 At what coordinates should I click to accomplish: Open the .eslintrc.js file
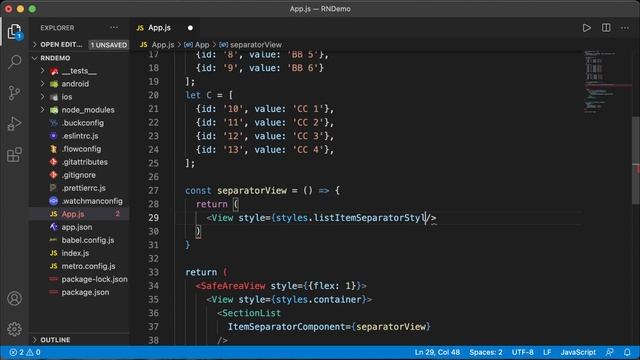(x=80, y=136)
